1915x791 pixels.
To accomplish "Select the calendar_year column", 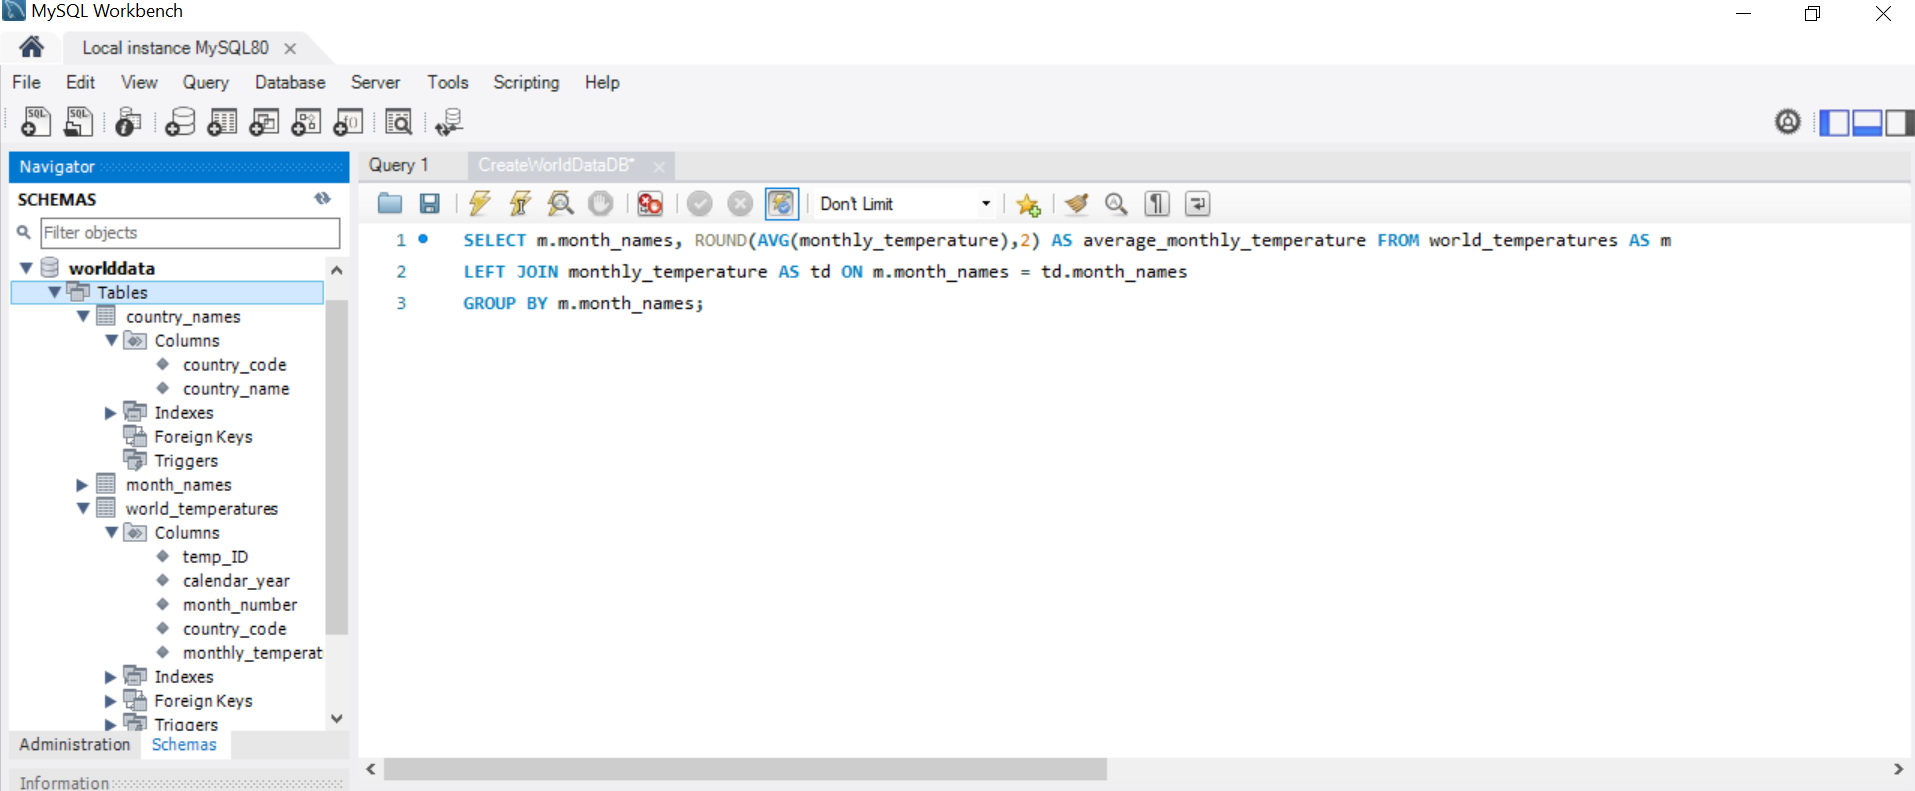I will coord(236,581).
